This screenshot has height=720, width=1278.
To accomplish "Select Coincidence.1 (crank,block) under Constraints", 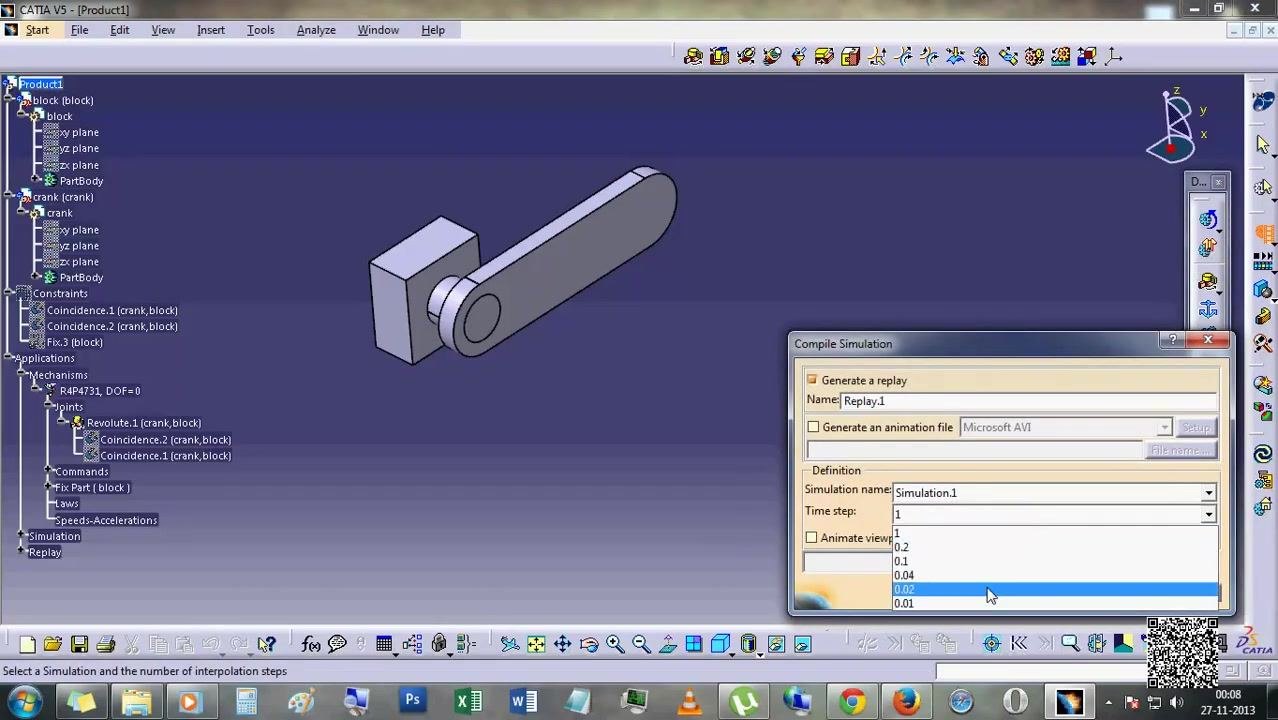I will click(x=112, y=310).
